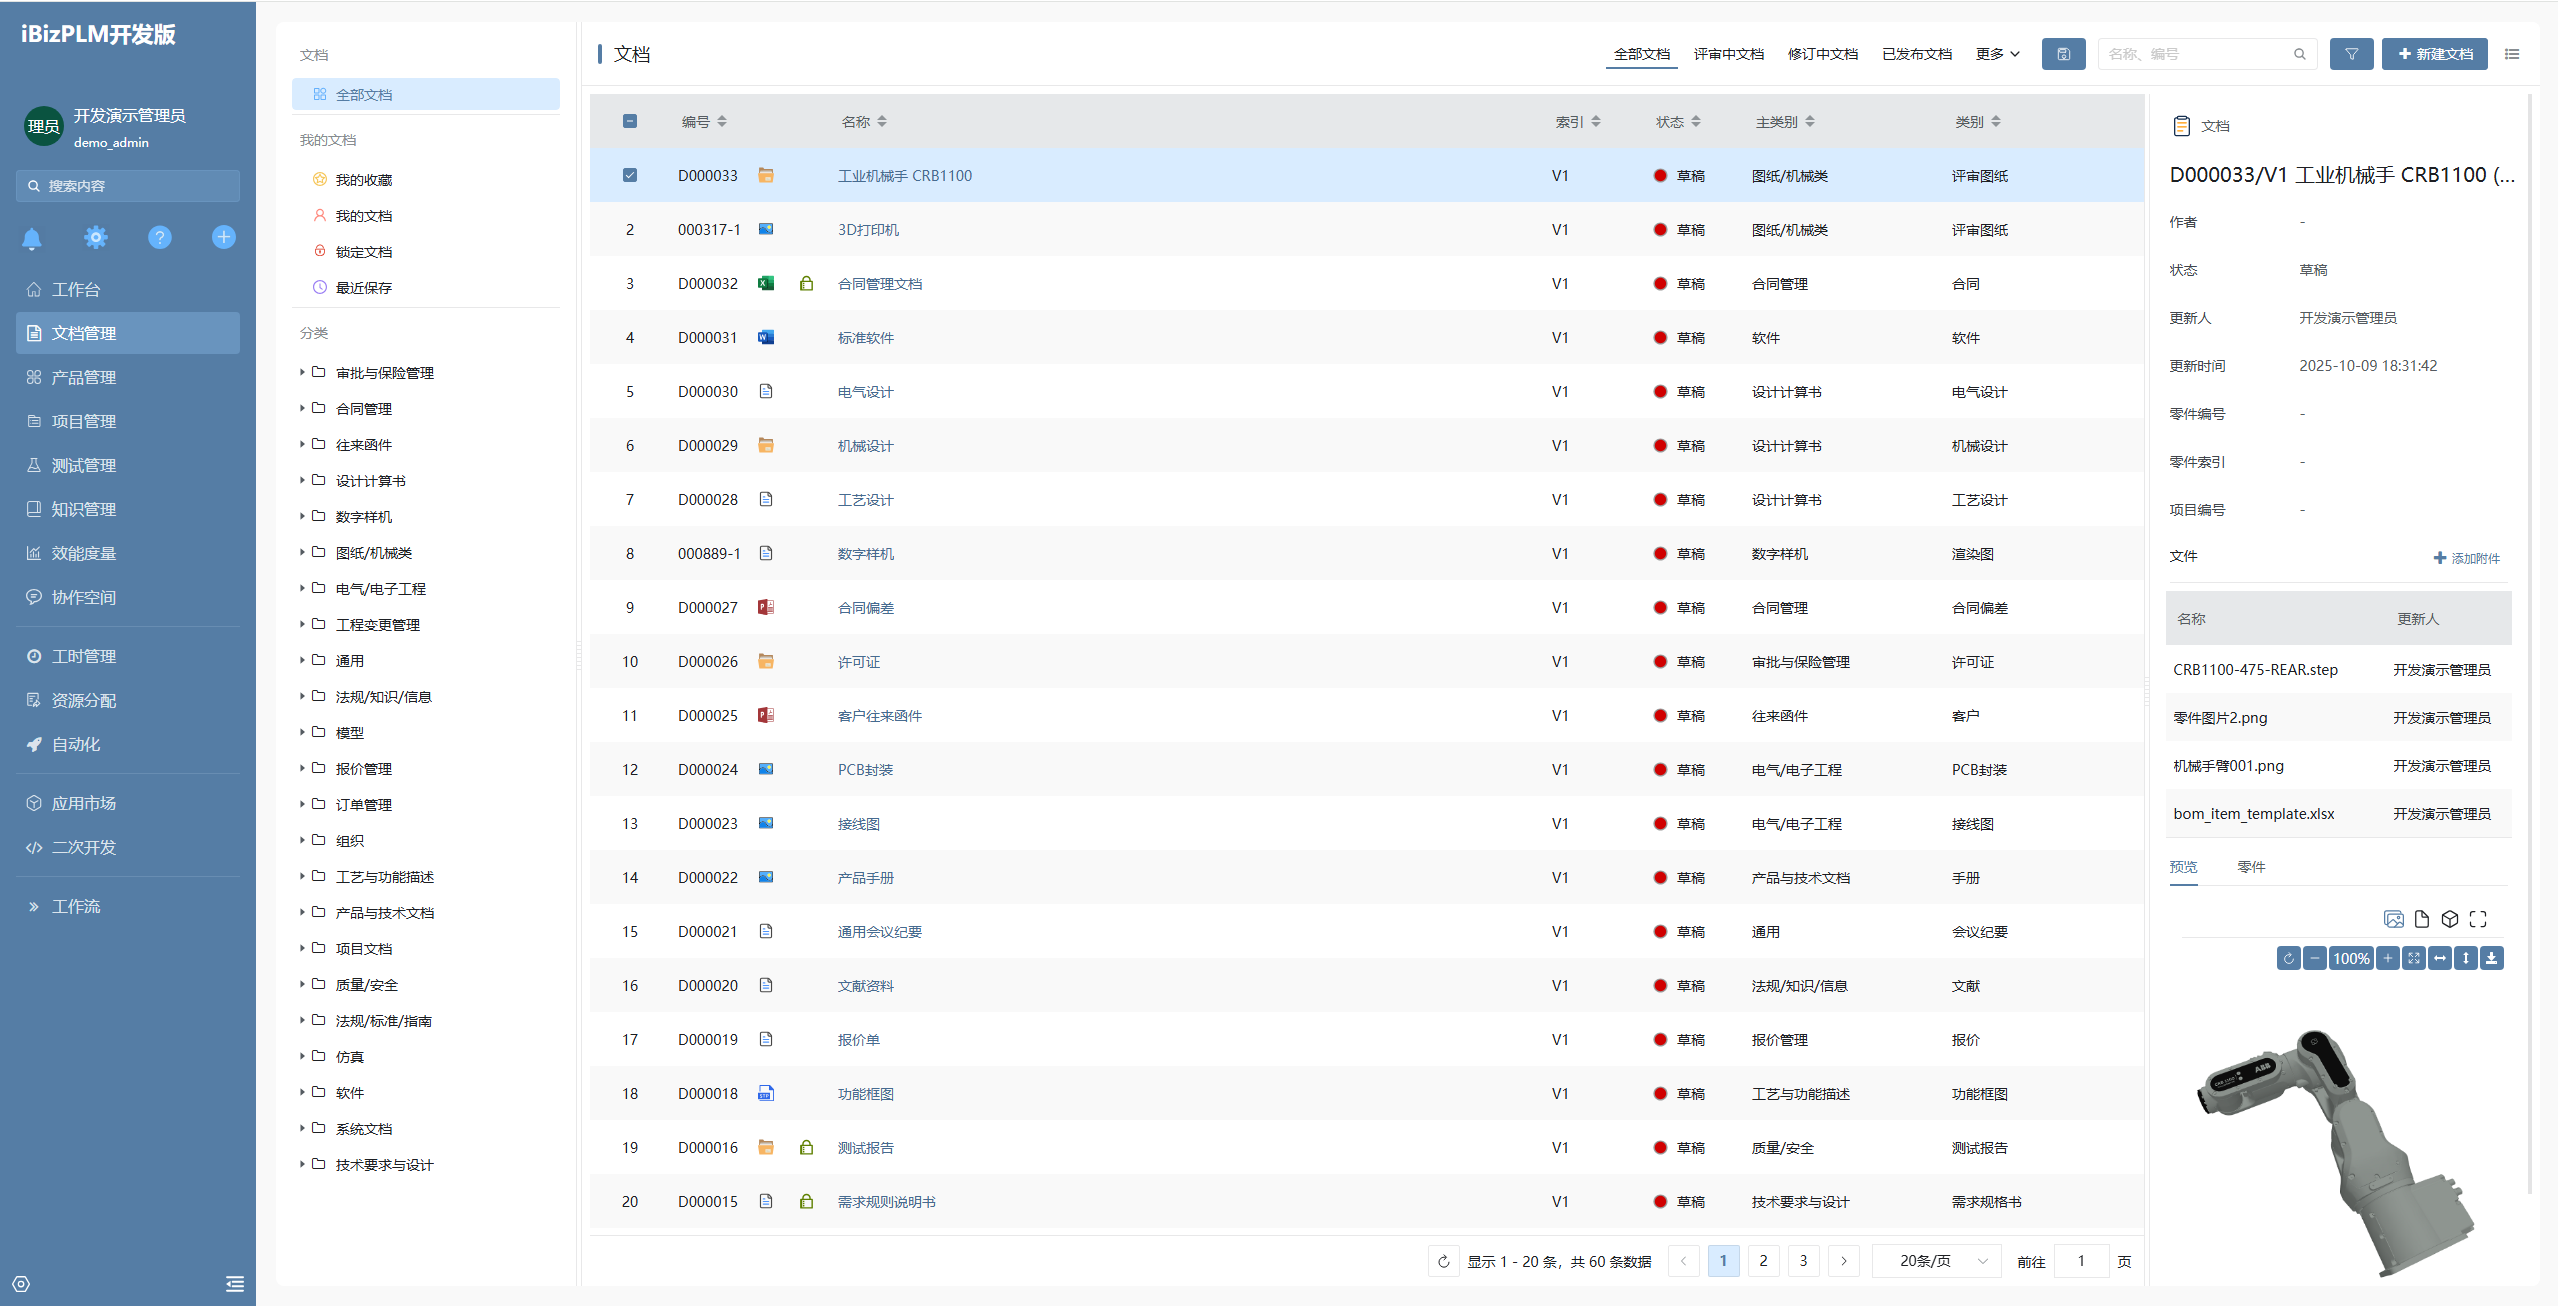Collapse the left sidebar menu toggle
2558x1306 pixels.
(235, 1284)
